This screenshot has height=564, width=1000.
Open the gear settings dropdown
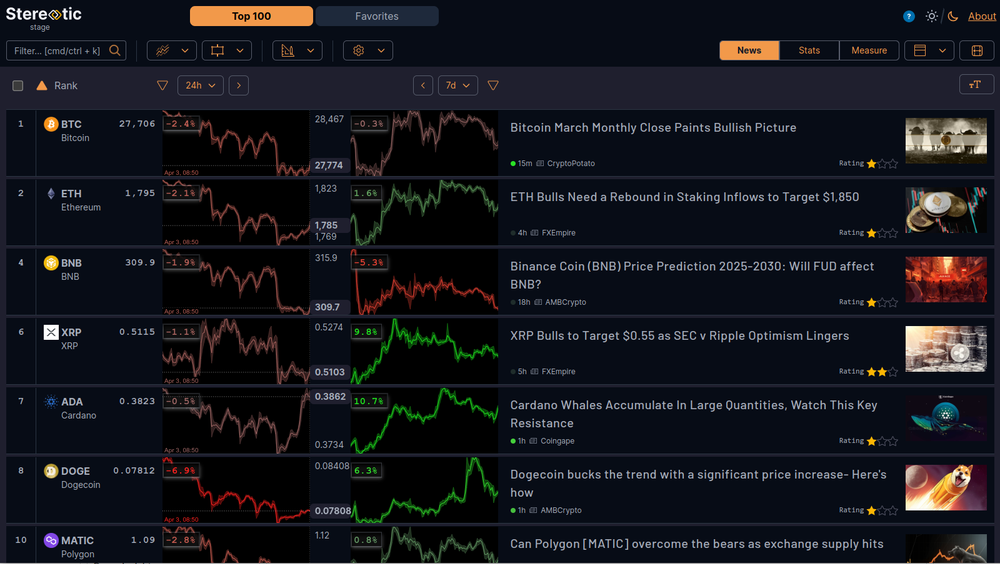pos(368,50)
